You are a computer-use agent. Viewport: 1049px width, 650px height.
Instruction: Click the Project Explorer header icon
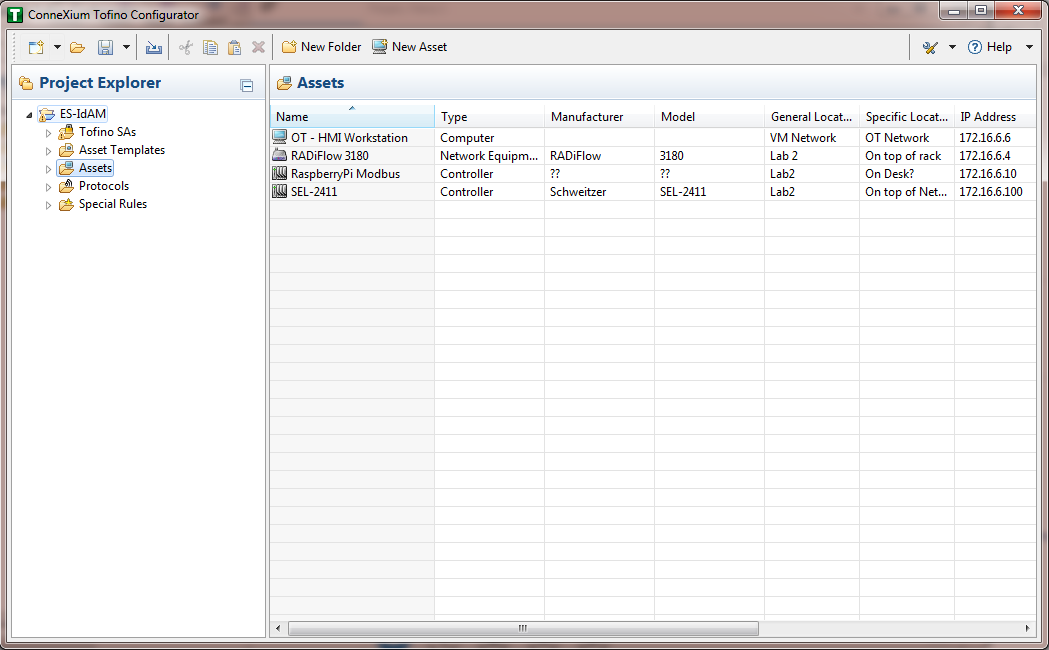26,83
